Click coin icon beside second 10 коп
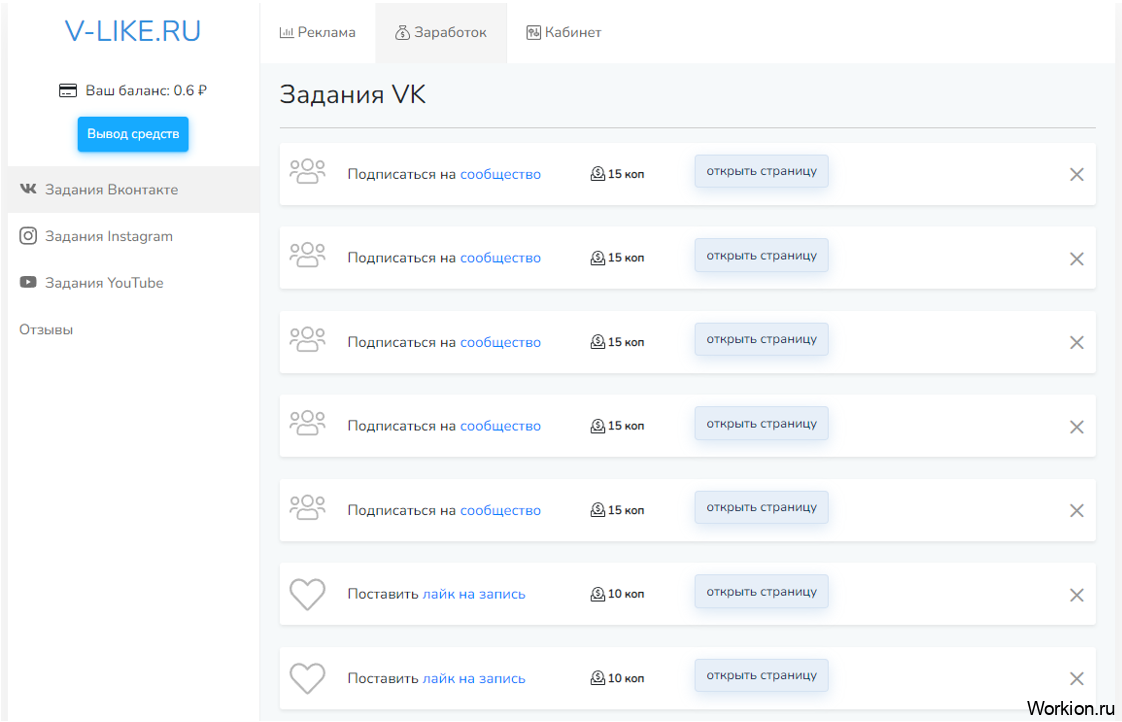Image resolution: width=1122 pixels, height=722 pixels. point(597,678)
